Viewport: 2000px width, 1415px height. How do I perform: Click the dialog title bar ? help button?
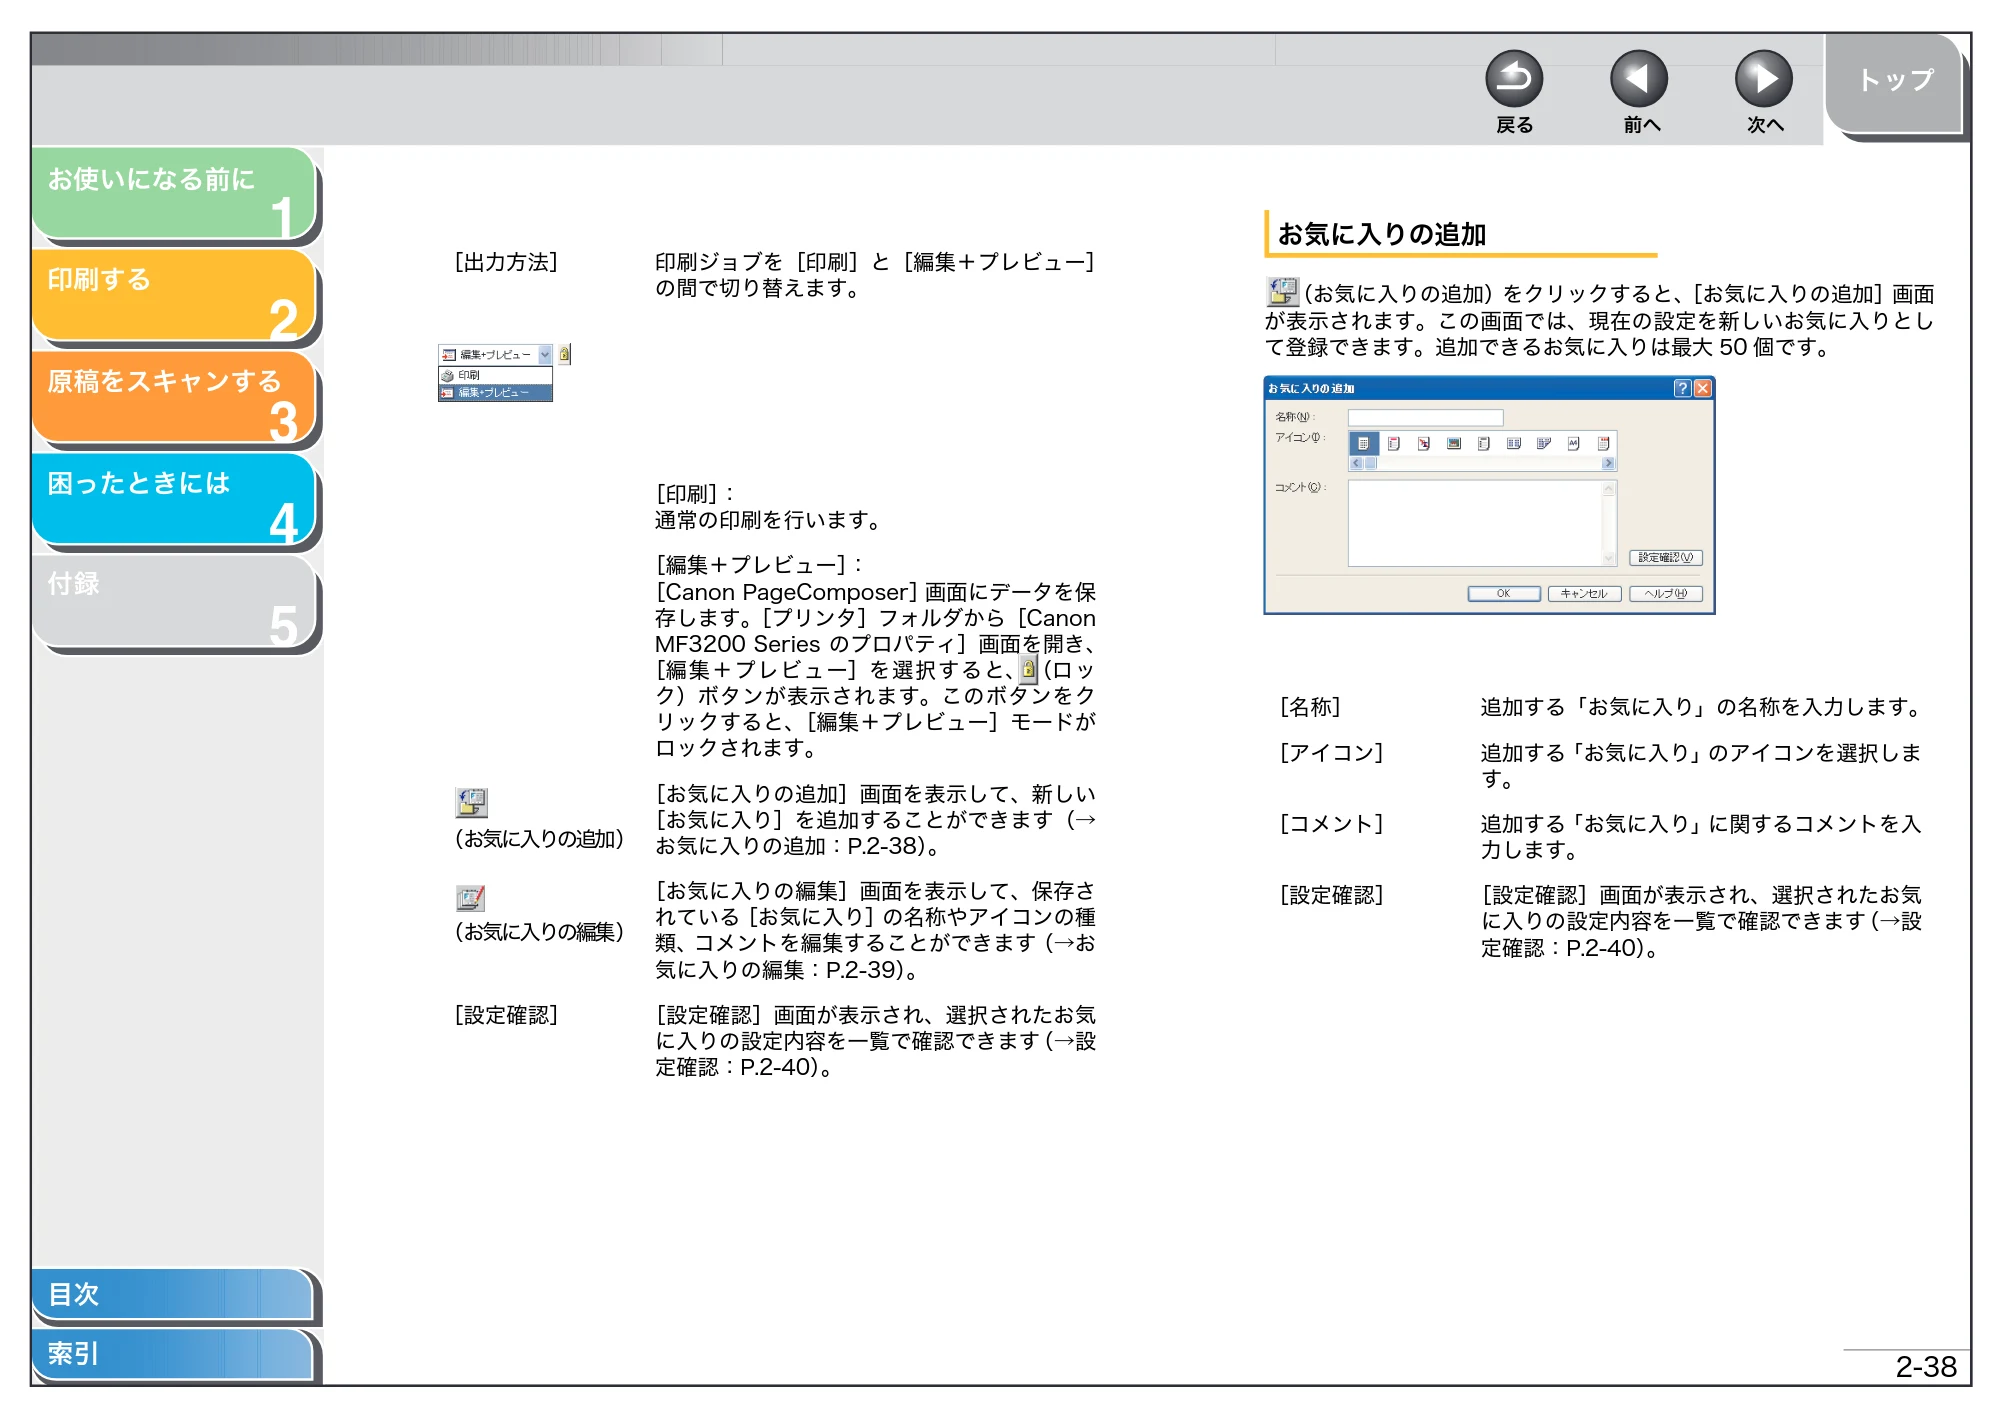click(1682, 388)
